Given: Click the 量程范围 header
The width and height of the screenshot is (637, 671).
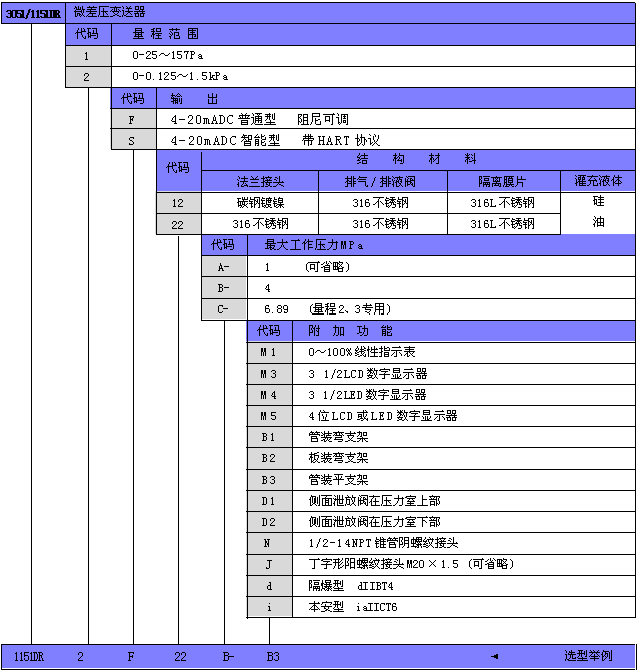Looking at the screenshot, I should point(165,34).
